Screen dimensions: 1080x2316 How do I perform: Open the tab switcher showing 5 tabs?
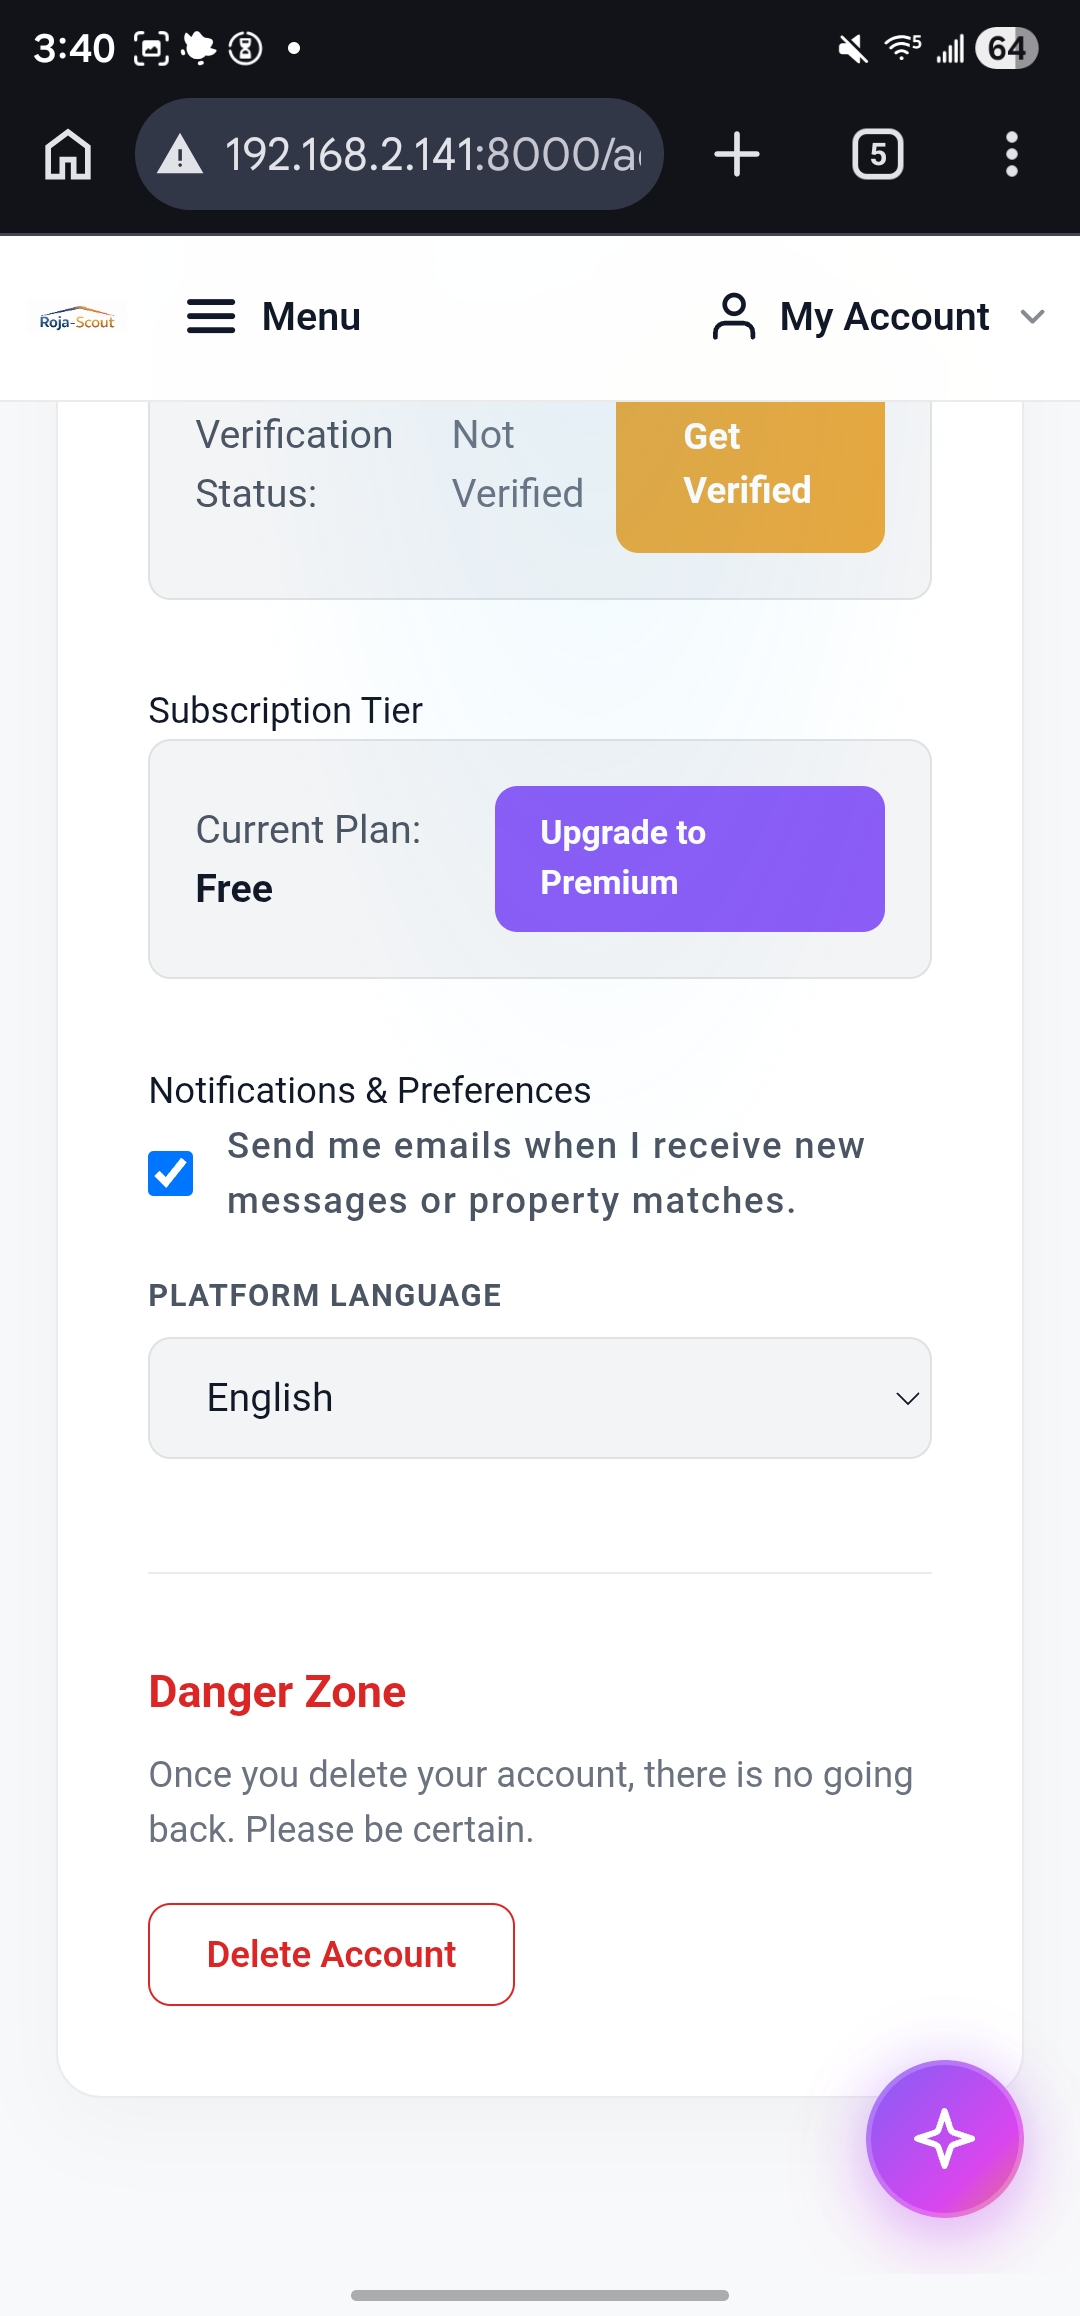[877, 155]
